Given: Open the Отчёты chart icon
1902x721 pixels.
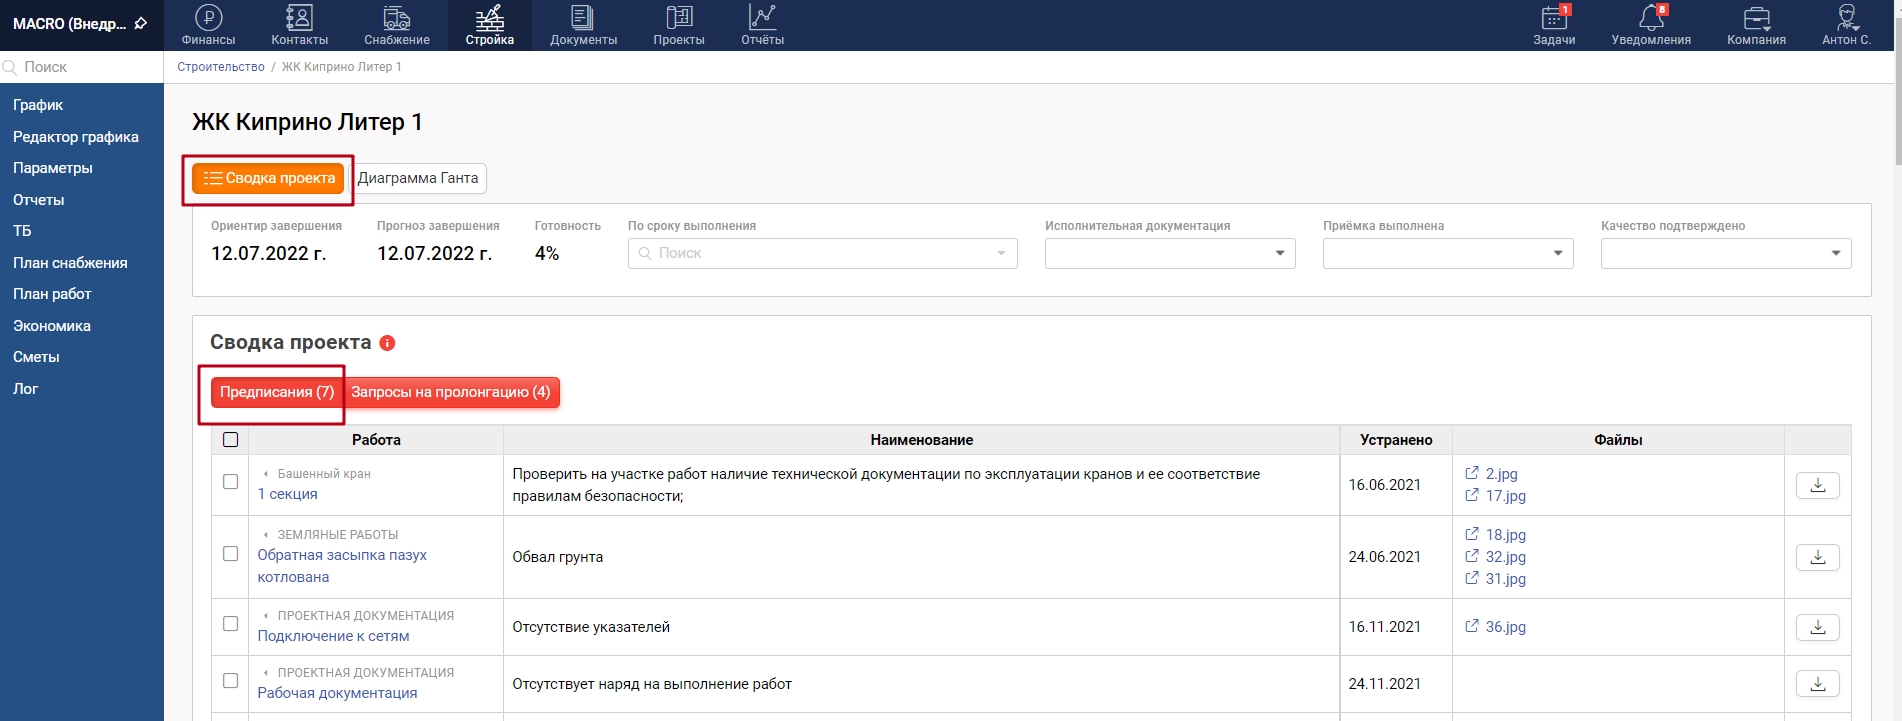Looking at the screenshot, I should tap(762, 19).
